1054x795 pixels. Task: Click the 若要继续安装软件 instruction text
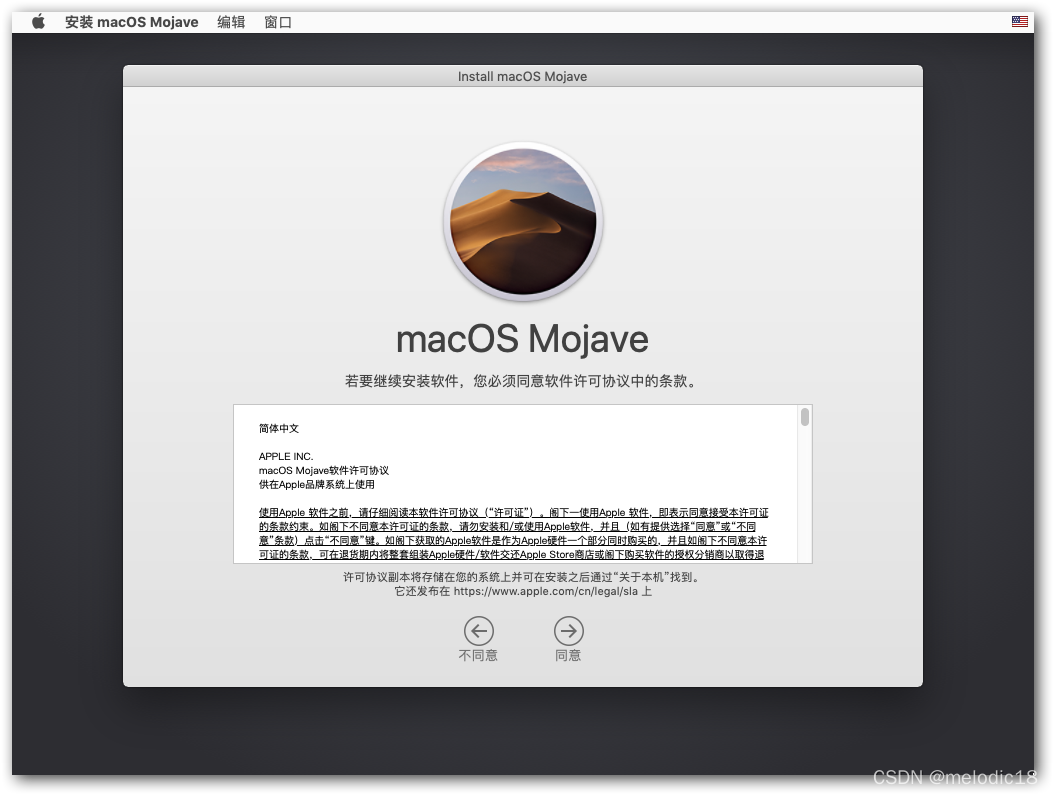522,381
